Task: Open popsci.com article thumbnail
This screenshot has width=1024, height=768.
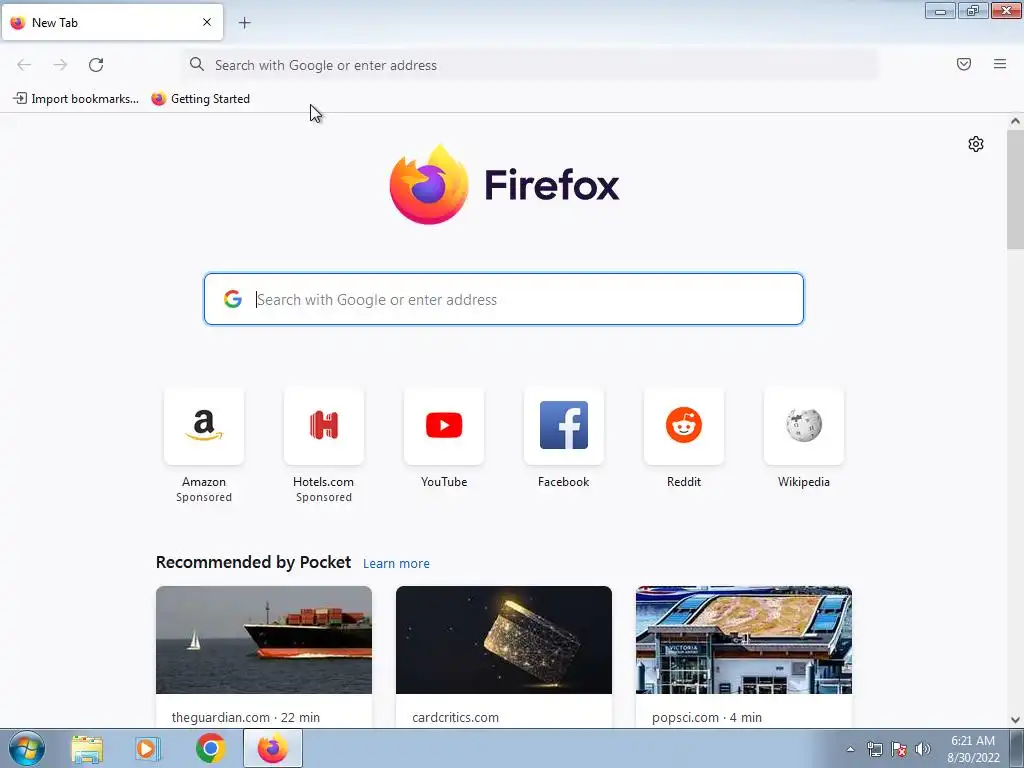Action: (x=744, y=640)
